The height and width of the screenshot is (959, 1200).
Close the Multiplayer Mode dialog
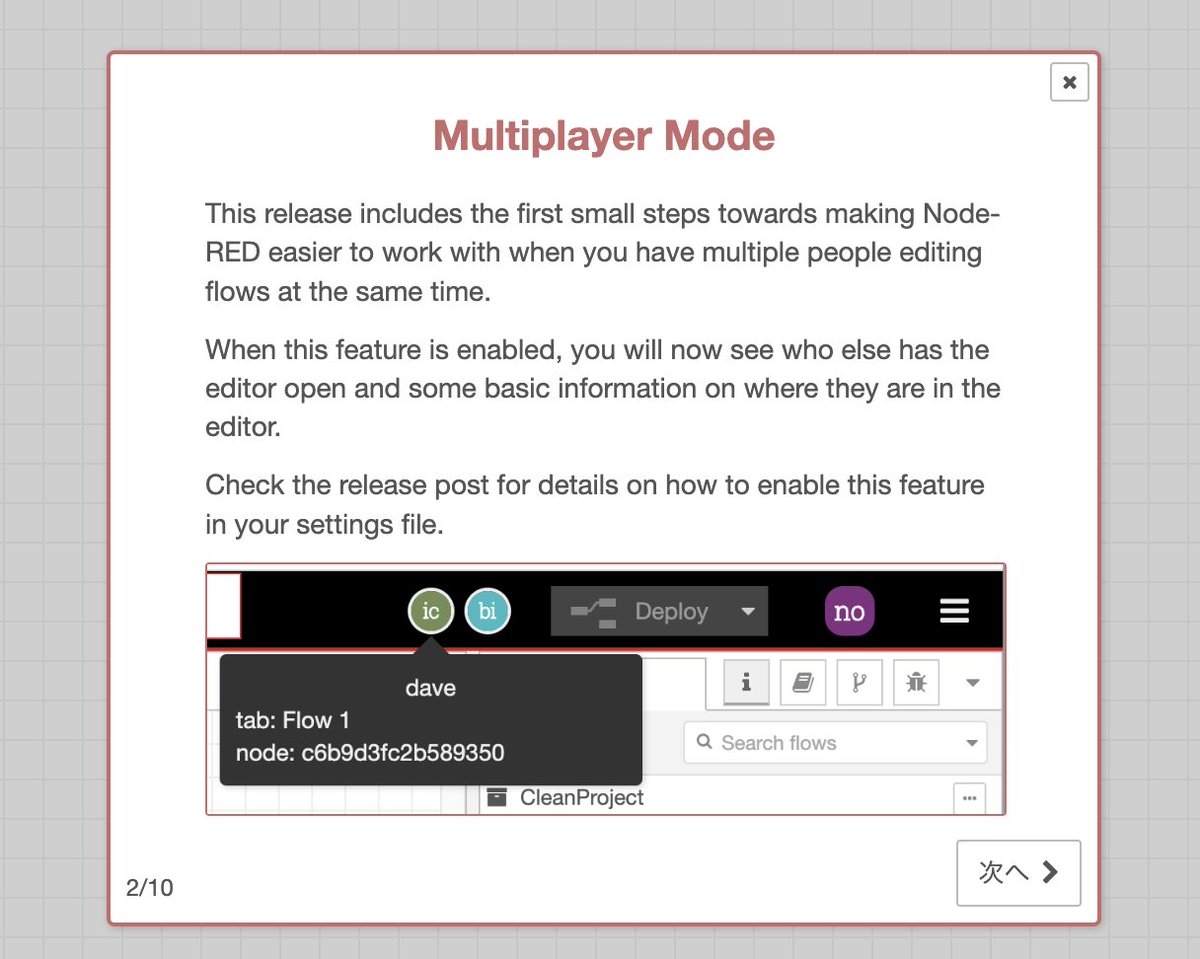tap(1069, 82)
